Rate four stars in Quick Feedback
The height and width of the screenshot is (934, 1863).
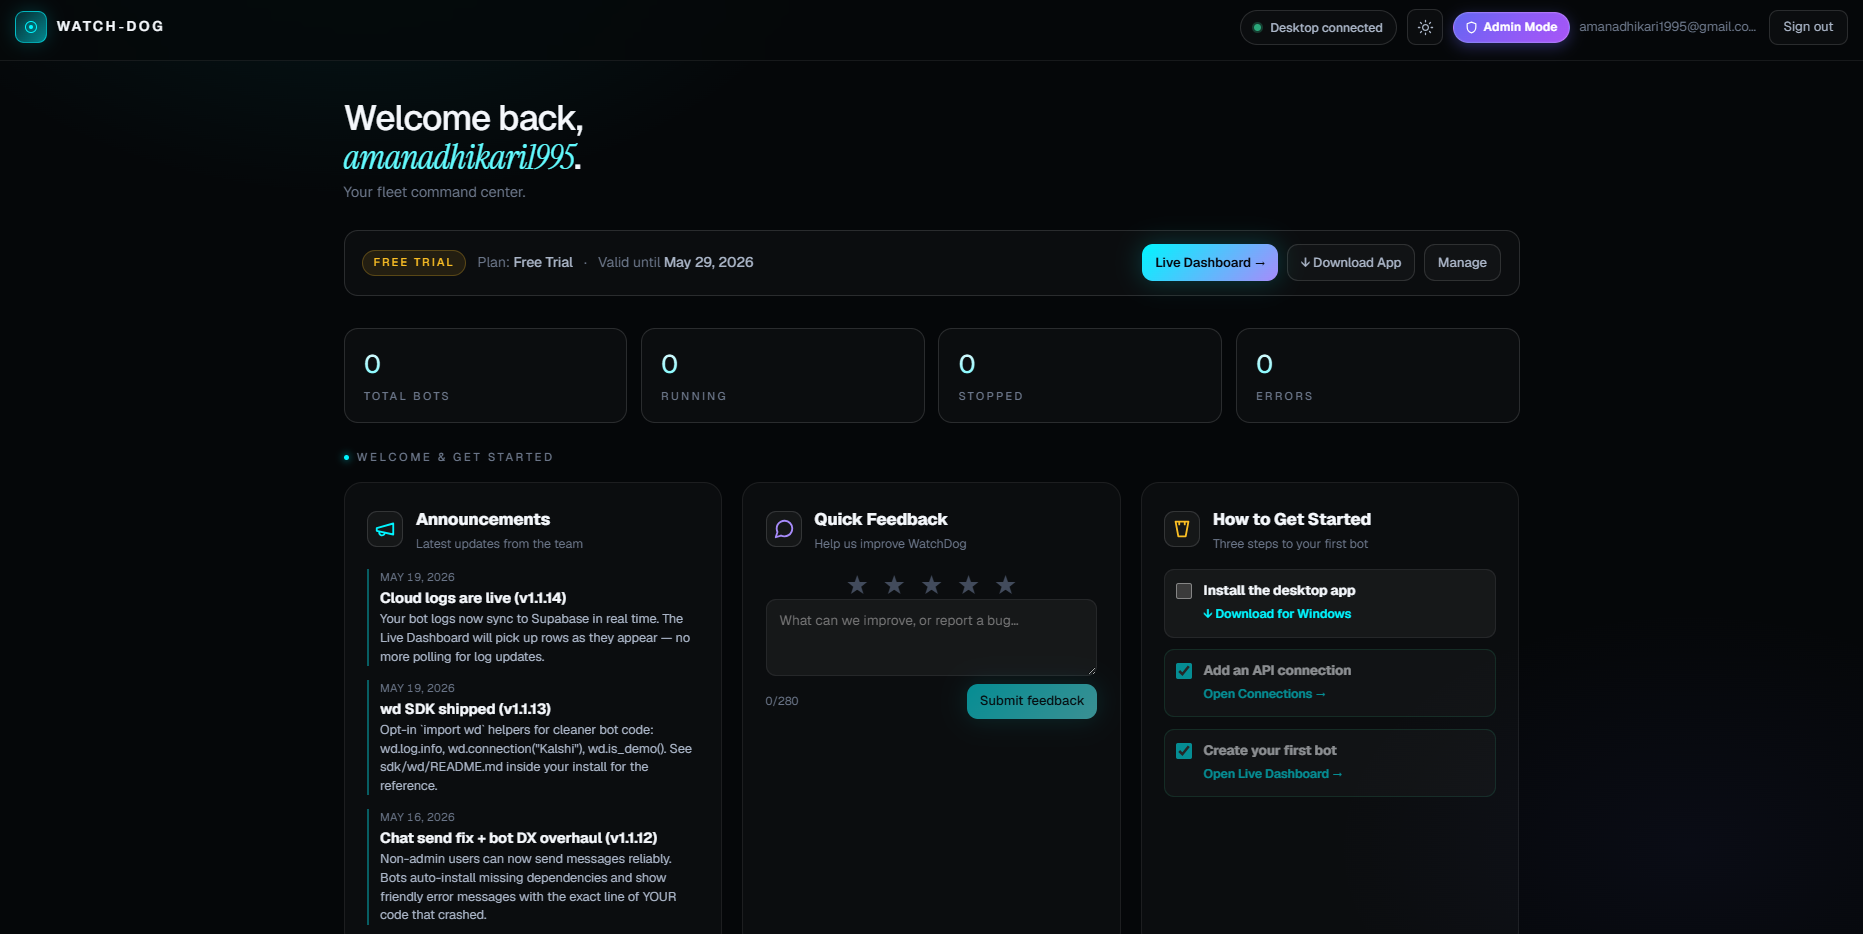(x=968, y=585)
